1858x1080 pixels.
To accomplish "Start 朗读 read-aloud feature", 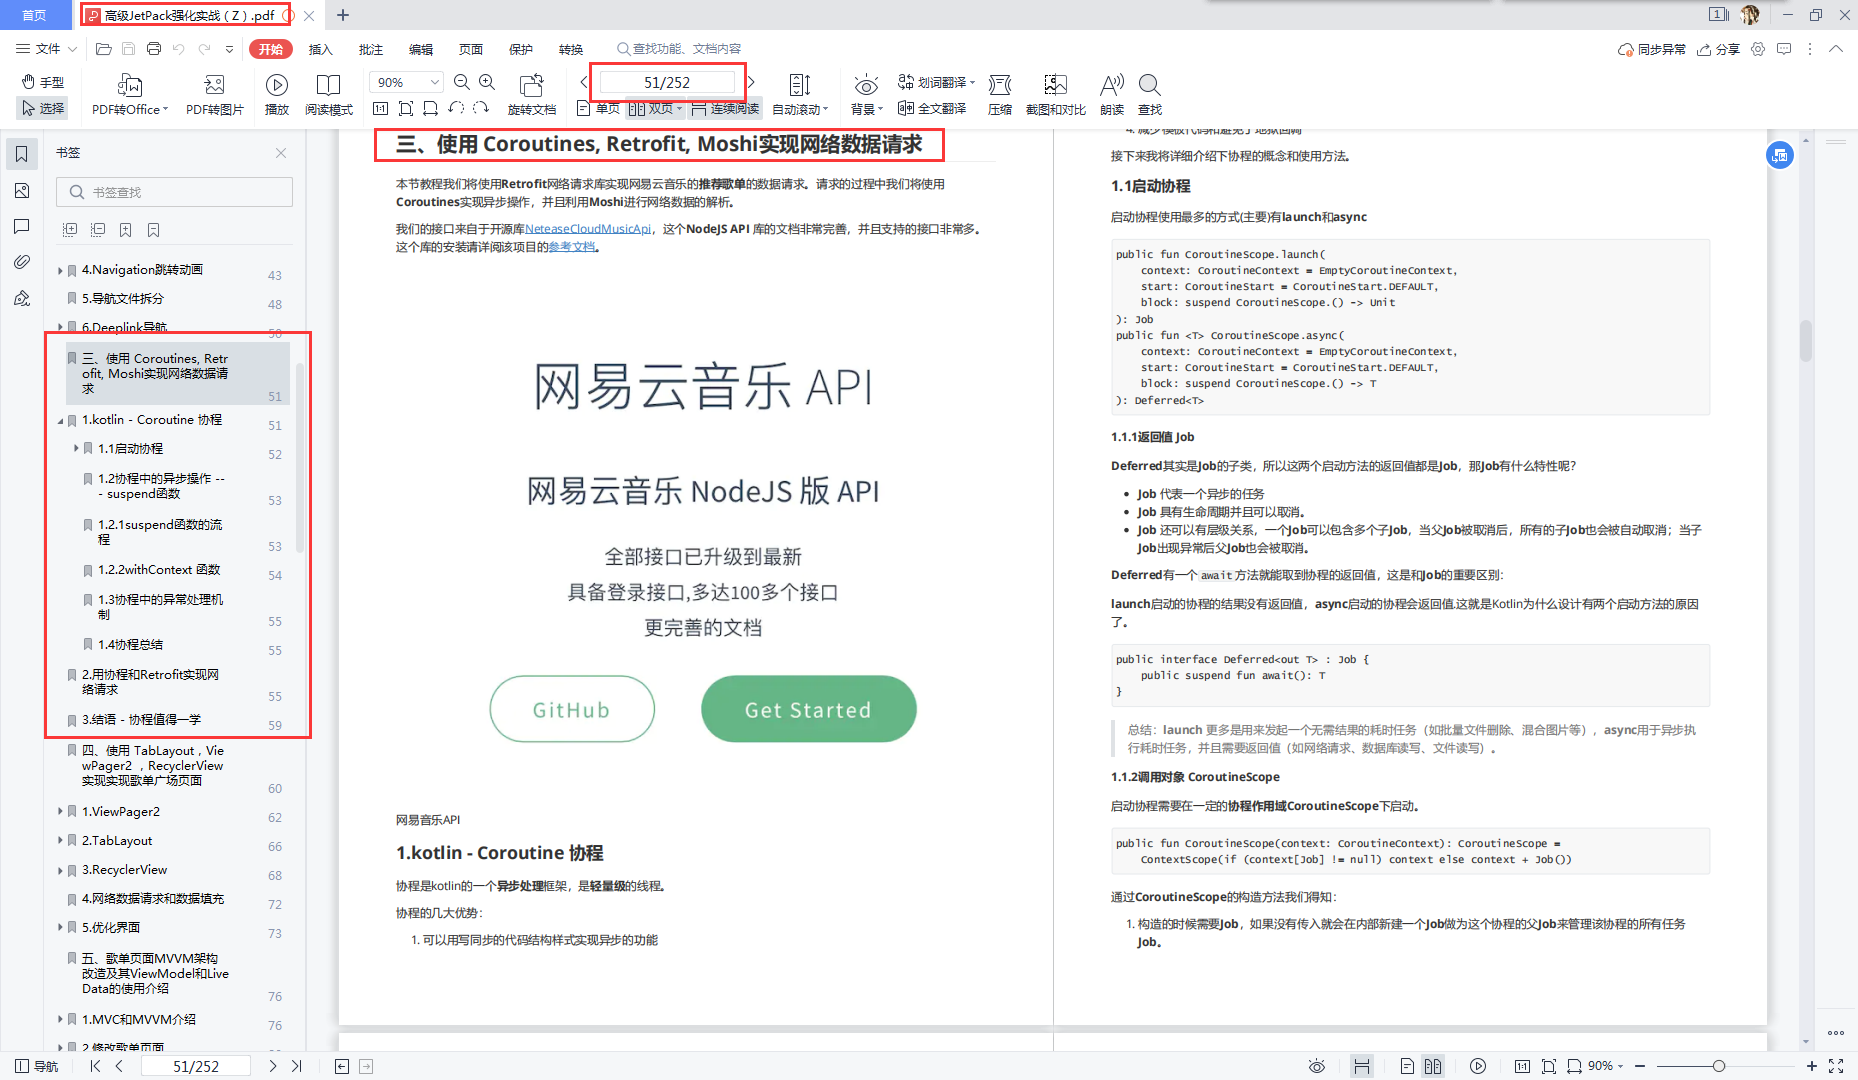I will tap(1112, 95).
